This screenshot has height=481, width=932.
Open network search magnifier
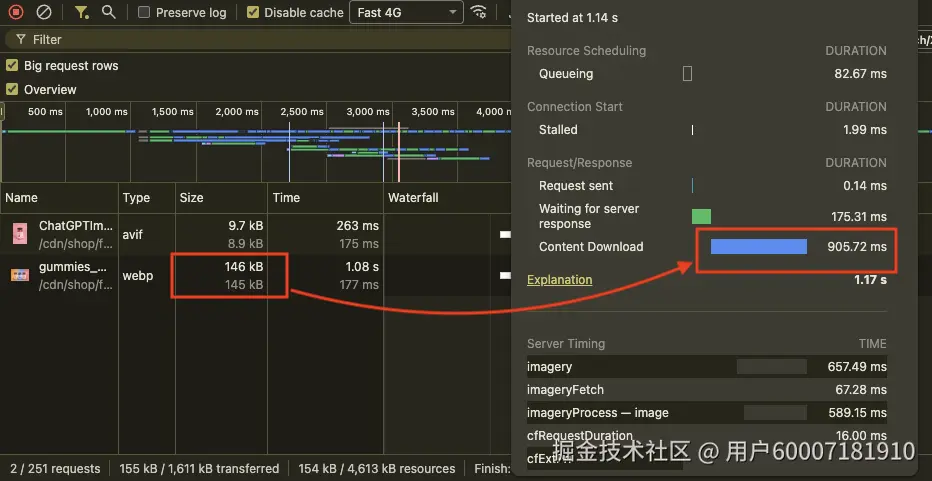108,12
